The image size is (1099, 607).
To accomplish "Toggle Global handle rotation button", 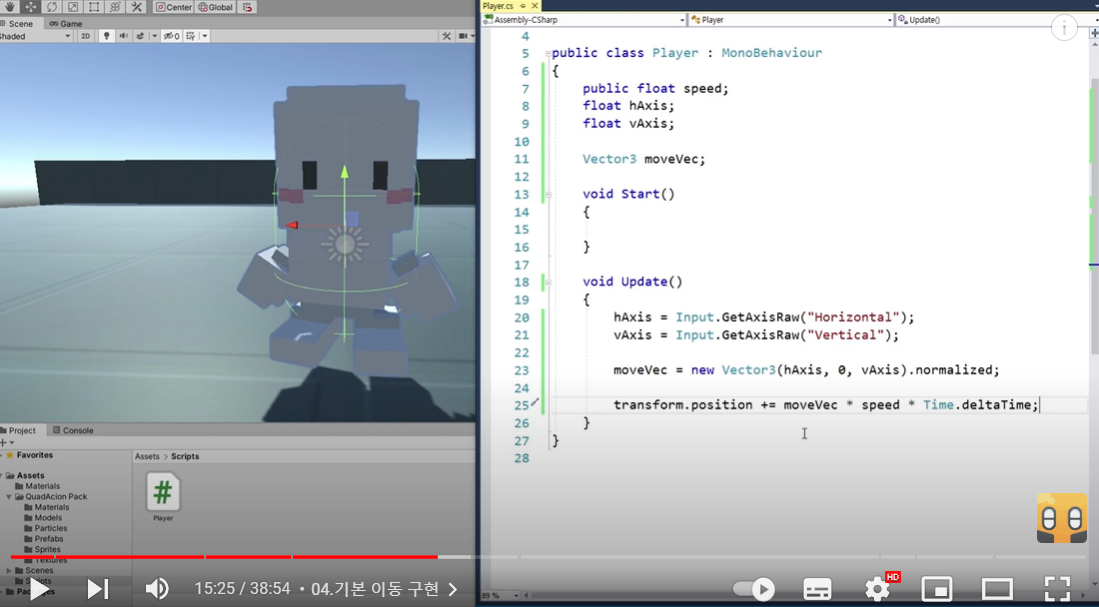I will click(x=215, y=7).
